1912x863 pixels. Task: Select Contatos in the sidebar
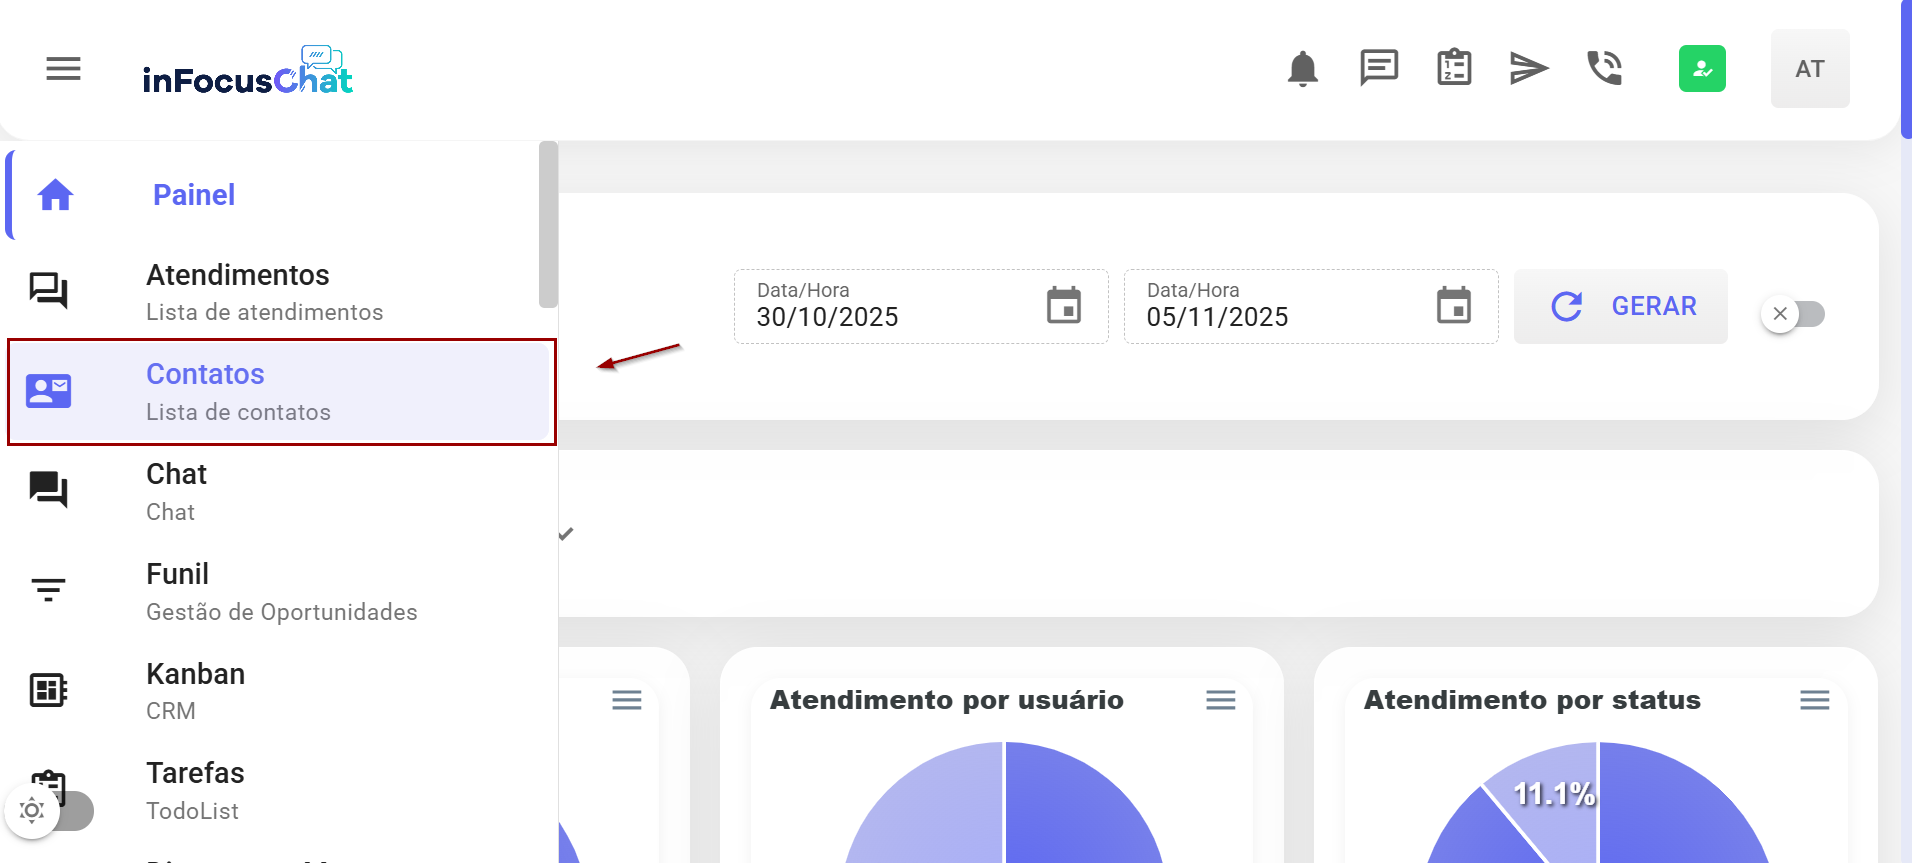[281, 392]
